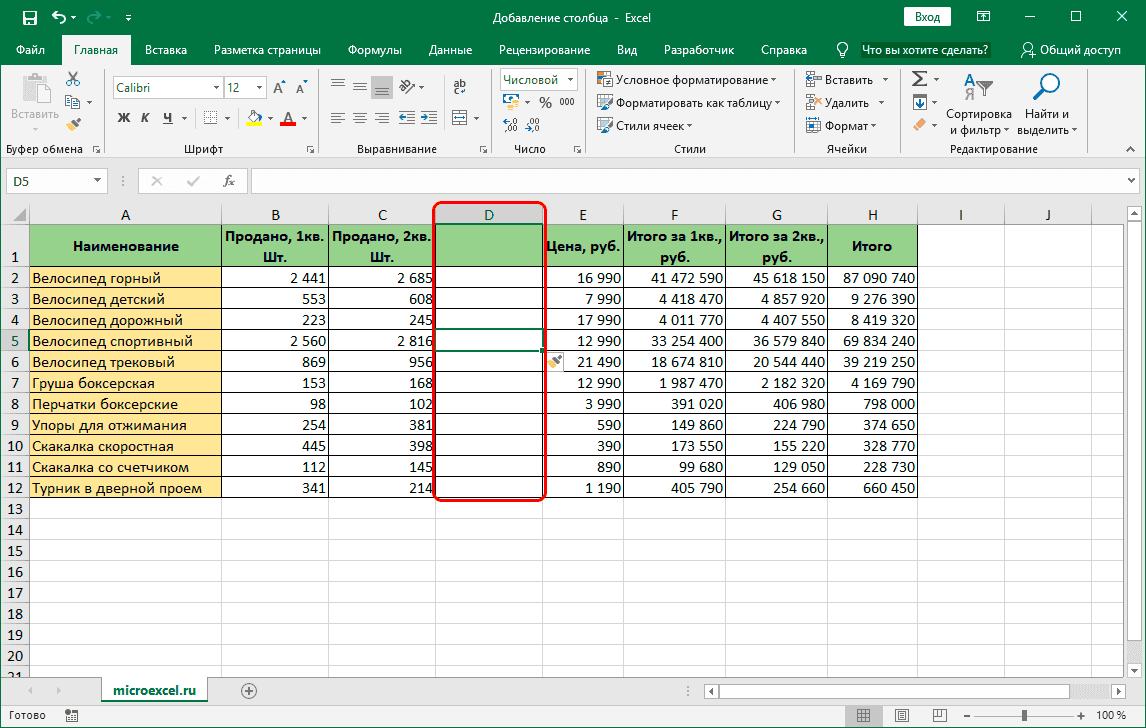Pick the red font color swatch
This screenshot has height=728, width=1146.
point(287,122)
